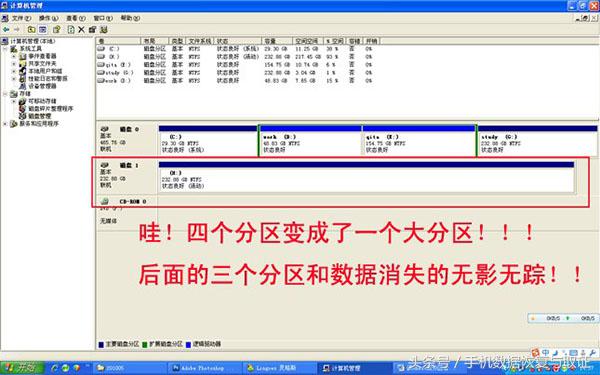Sort by the 状态 column header
The height and width of the screenshot is (375, 600).
(238, 41)
